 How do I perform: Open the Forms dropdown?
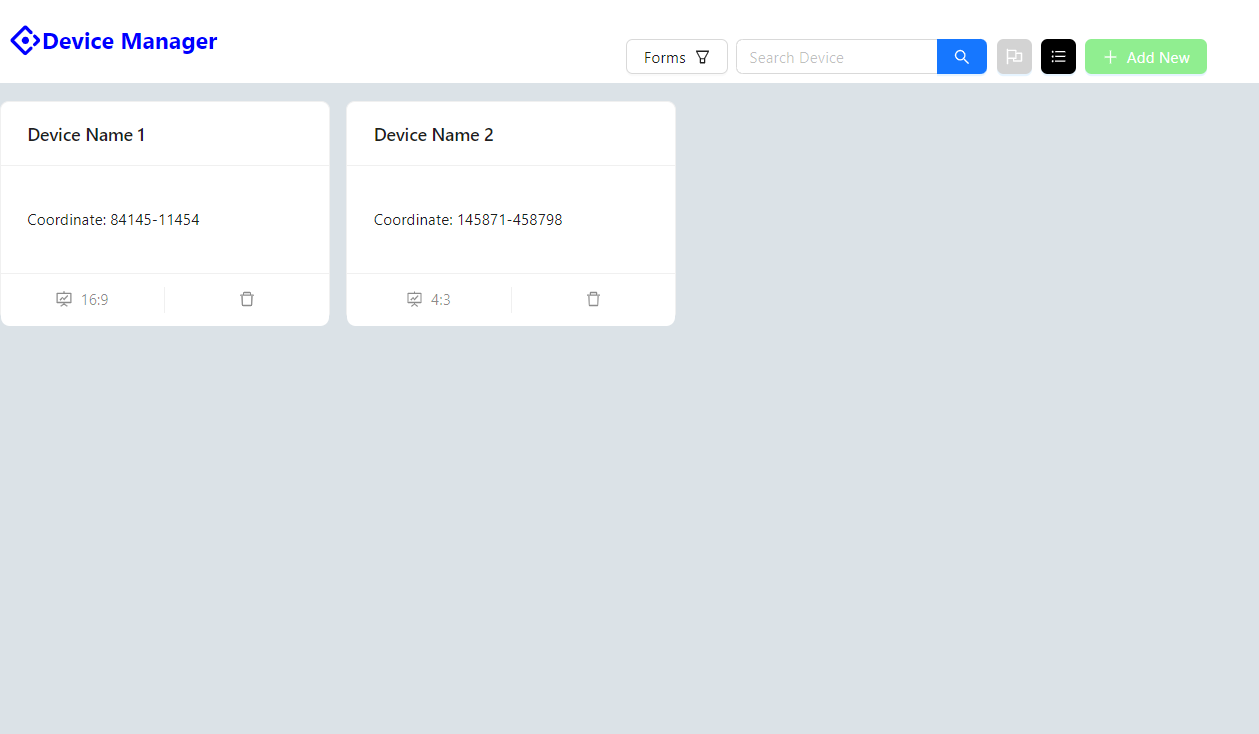coord(676,57)
